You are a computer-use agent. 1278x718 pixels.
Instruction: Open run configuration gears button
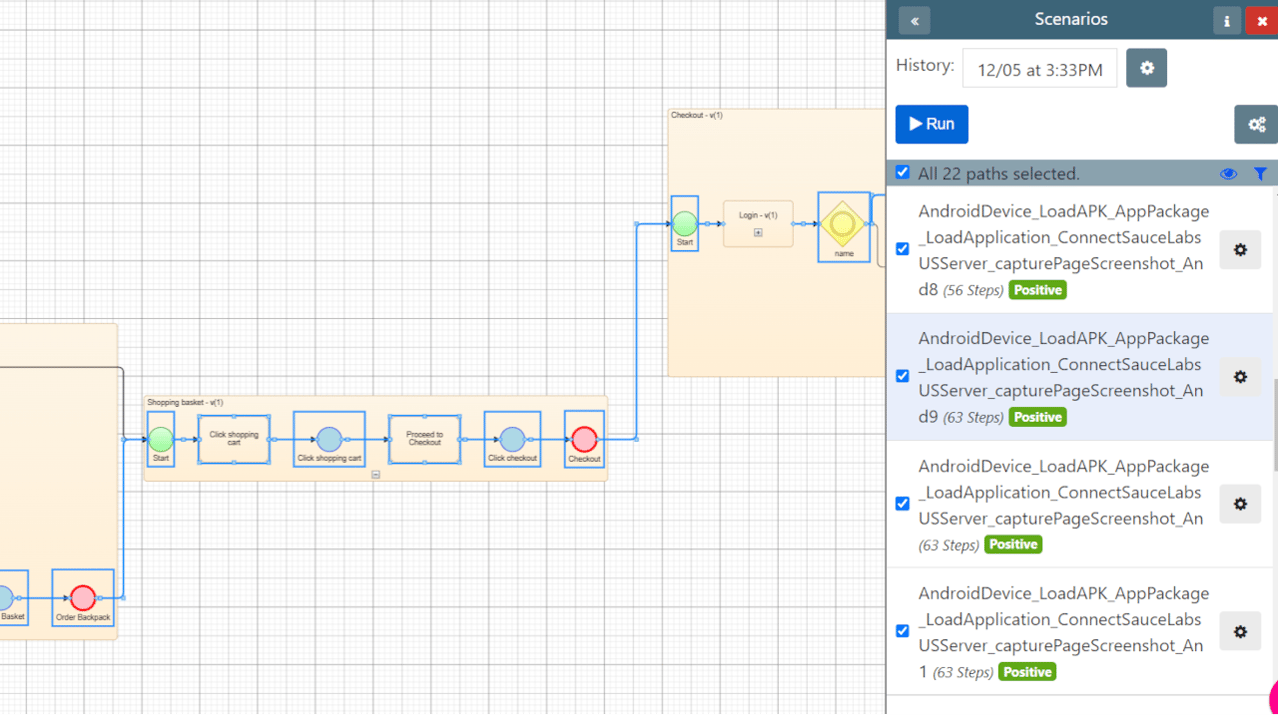pyautogui.click(x=1256, y=125)
